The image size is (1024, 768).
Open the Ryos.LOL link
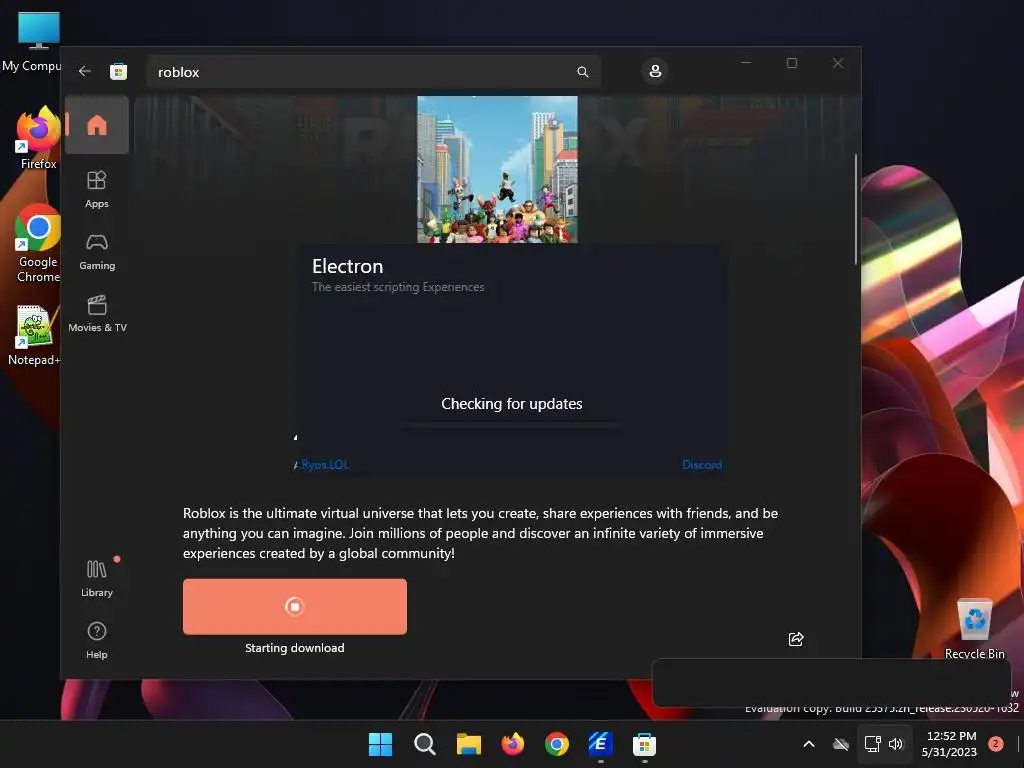pyautogui.click(x=325, y=464)
